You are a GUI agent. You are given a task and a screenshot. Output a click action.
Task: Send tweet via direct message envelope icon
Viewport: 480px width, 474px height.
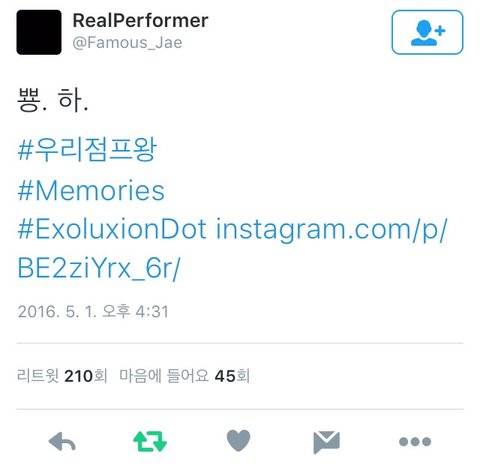pyautogui.click(x=327, y=442)
